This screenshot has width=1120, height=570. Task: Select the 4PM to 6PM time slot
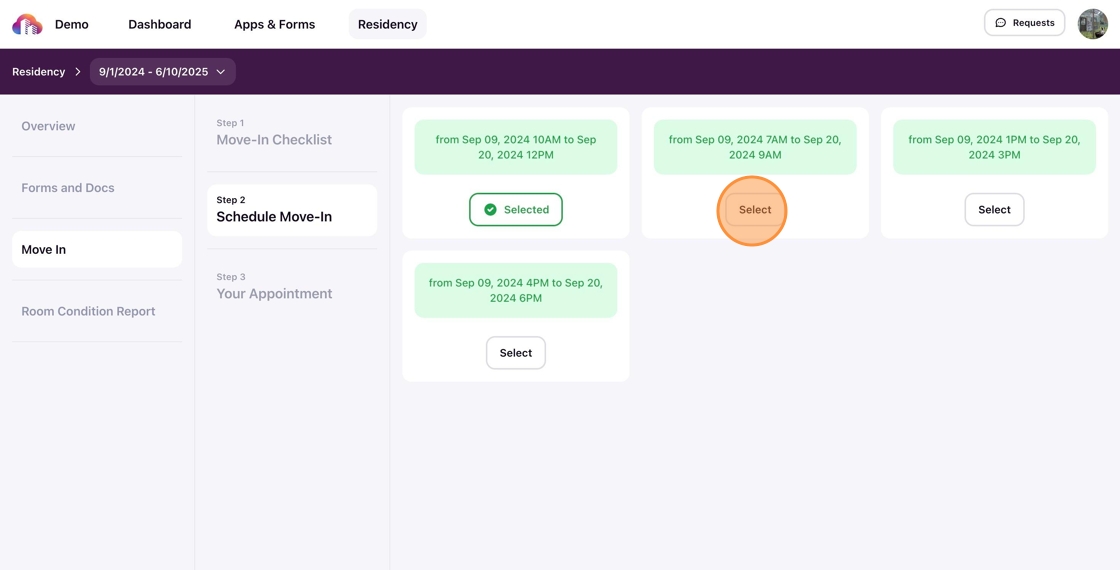[x=516, y=353]
